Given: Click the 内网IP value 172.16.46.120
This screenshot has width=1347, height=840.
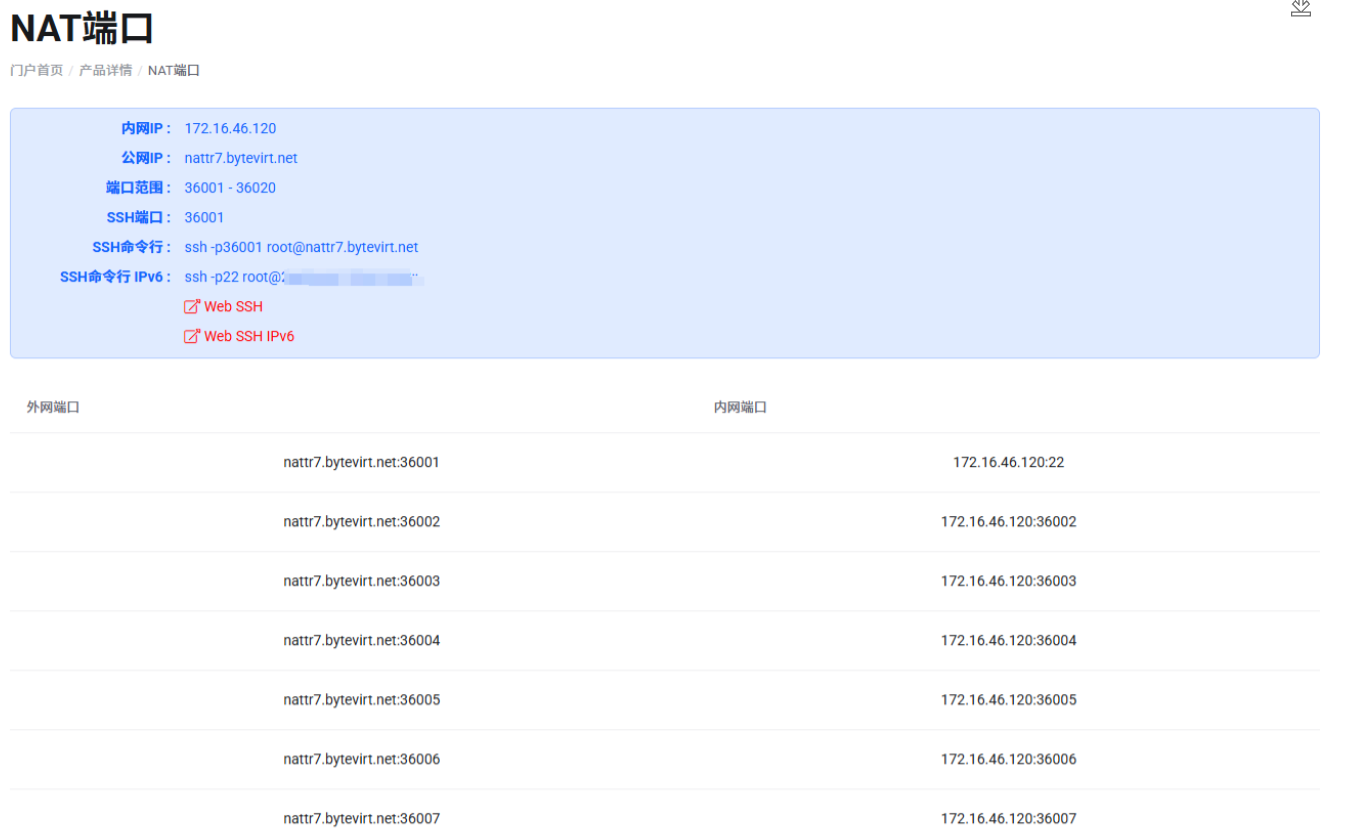Looking at the screenshot, I should pyautogui.click(x=230, y=129).
